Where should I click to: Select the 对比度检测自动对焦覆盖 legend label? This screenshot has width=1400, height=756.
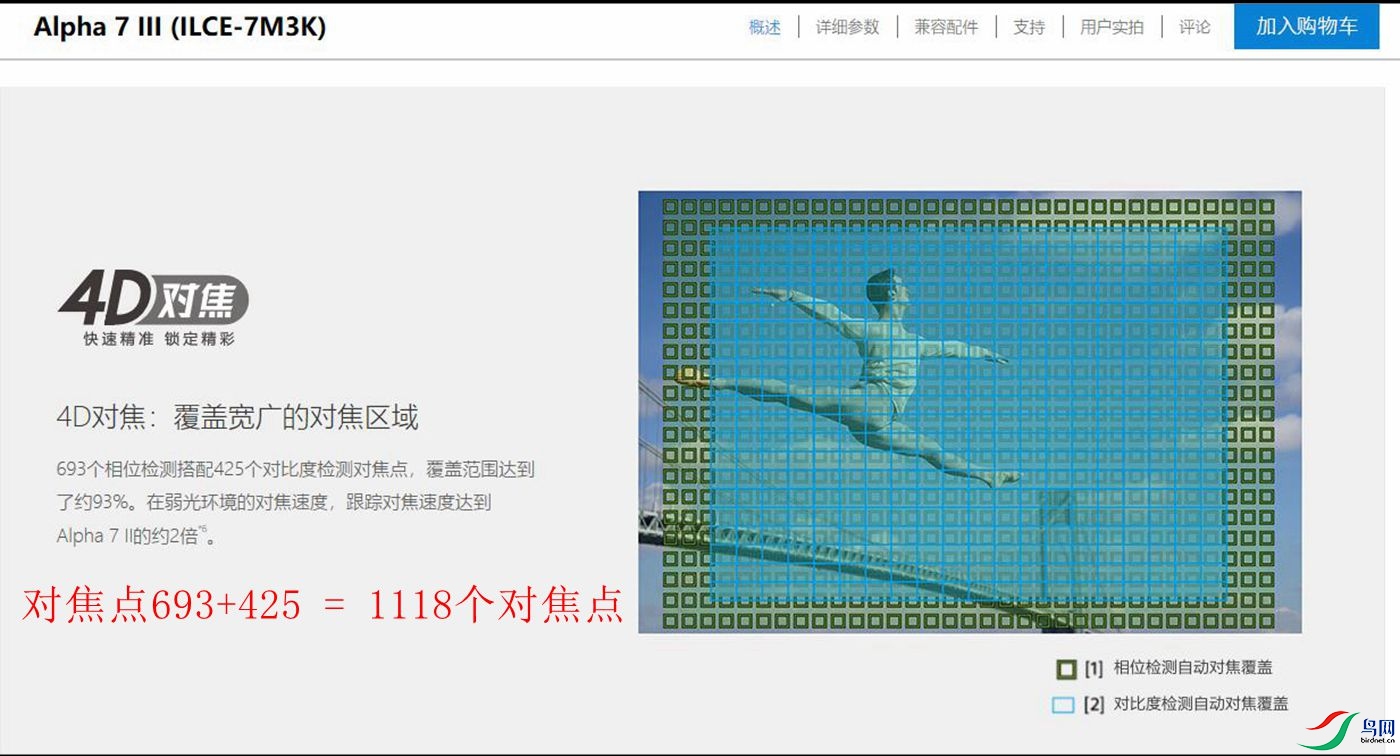tap(1200, 704)
